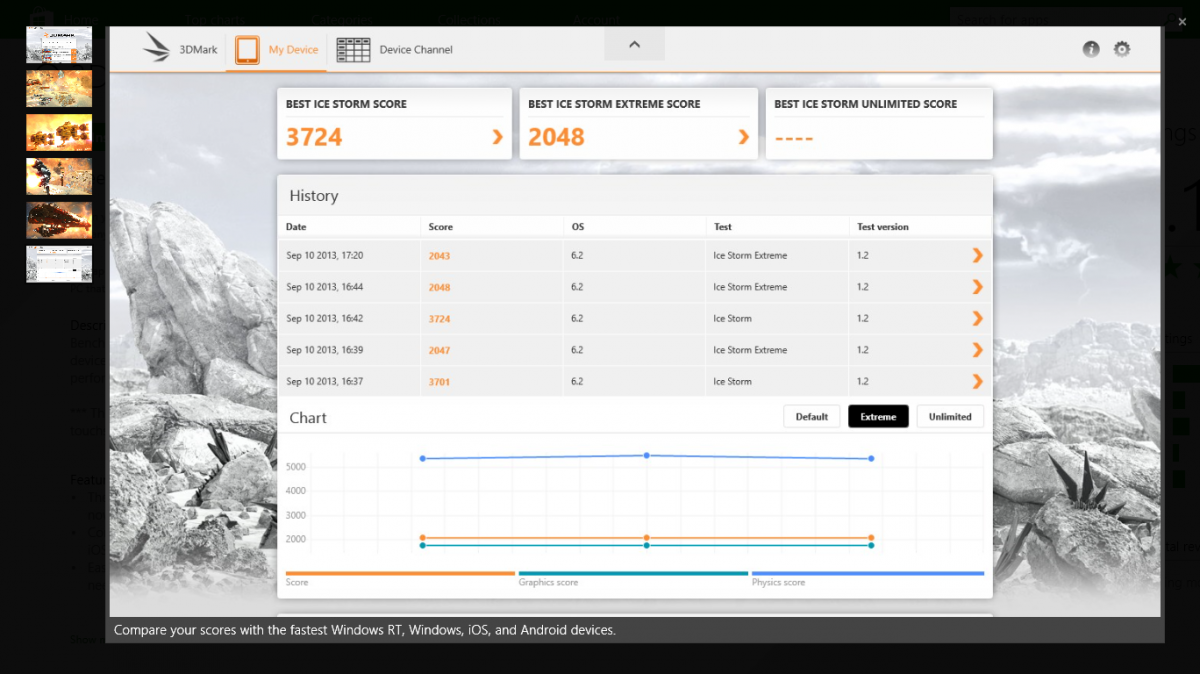This screenshot has width=1200, height=674.
Task: Click the dashes on Ice Storm Unlimited card
Action: click(794, 138)
